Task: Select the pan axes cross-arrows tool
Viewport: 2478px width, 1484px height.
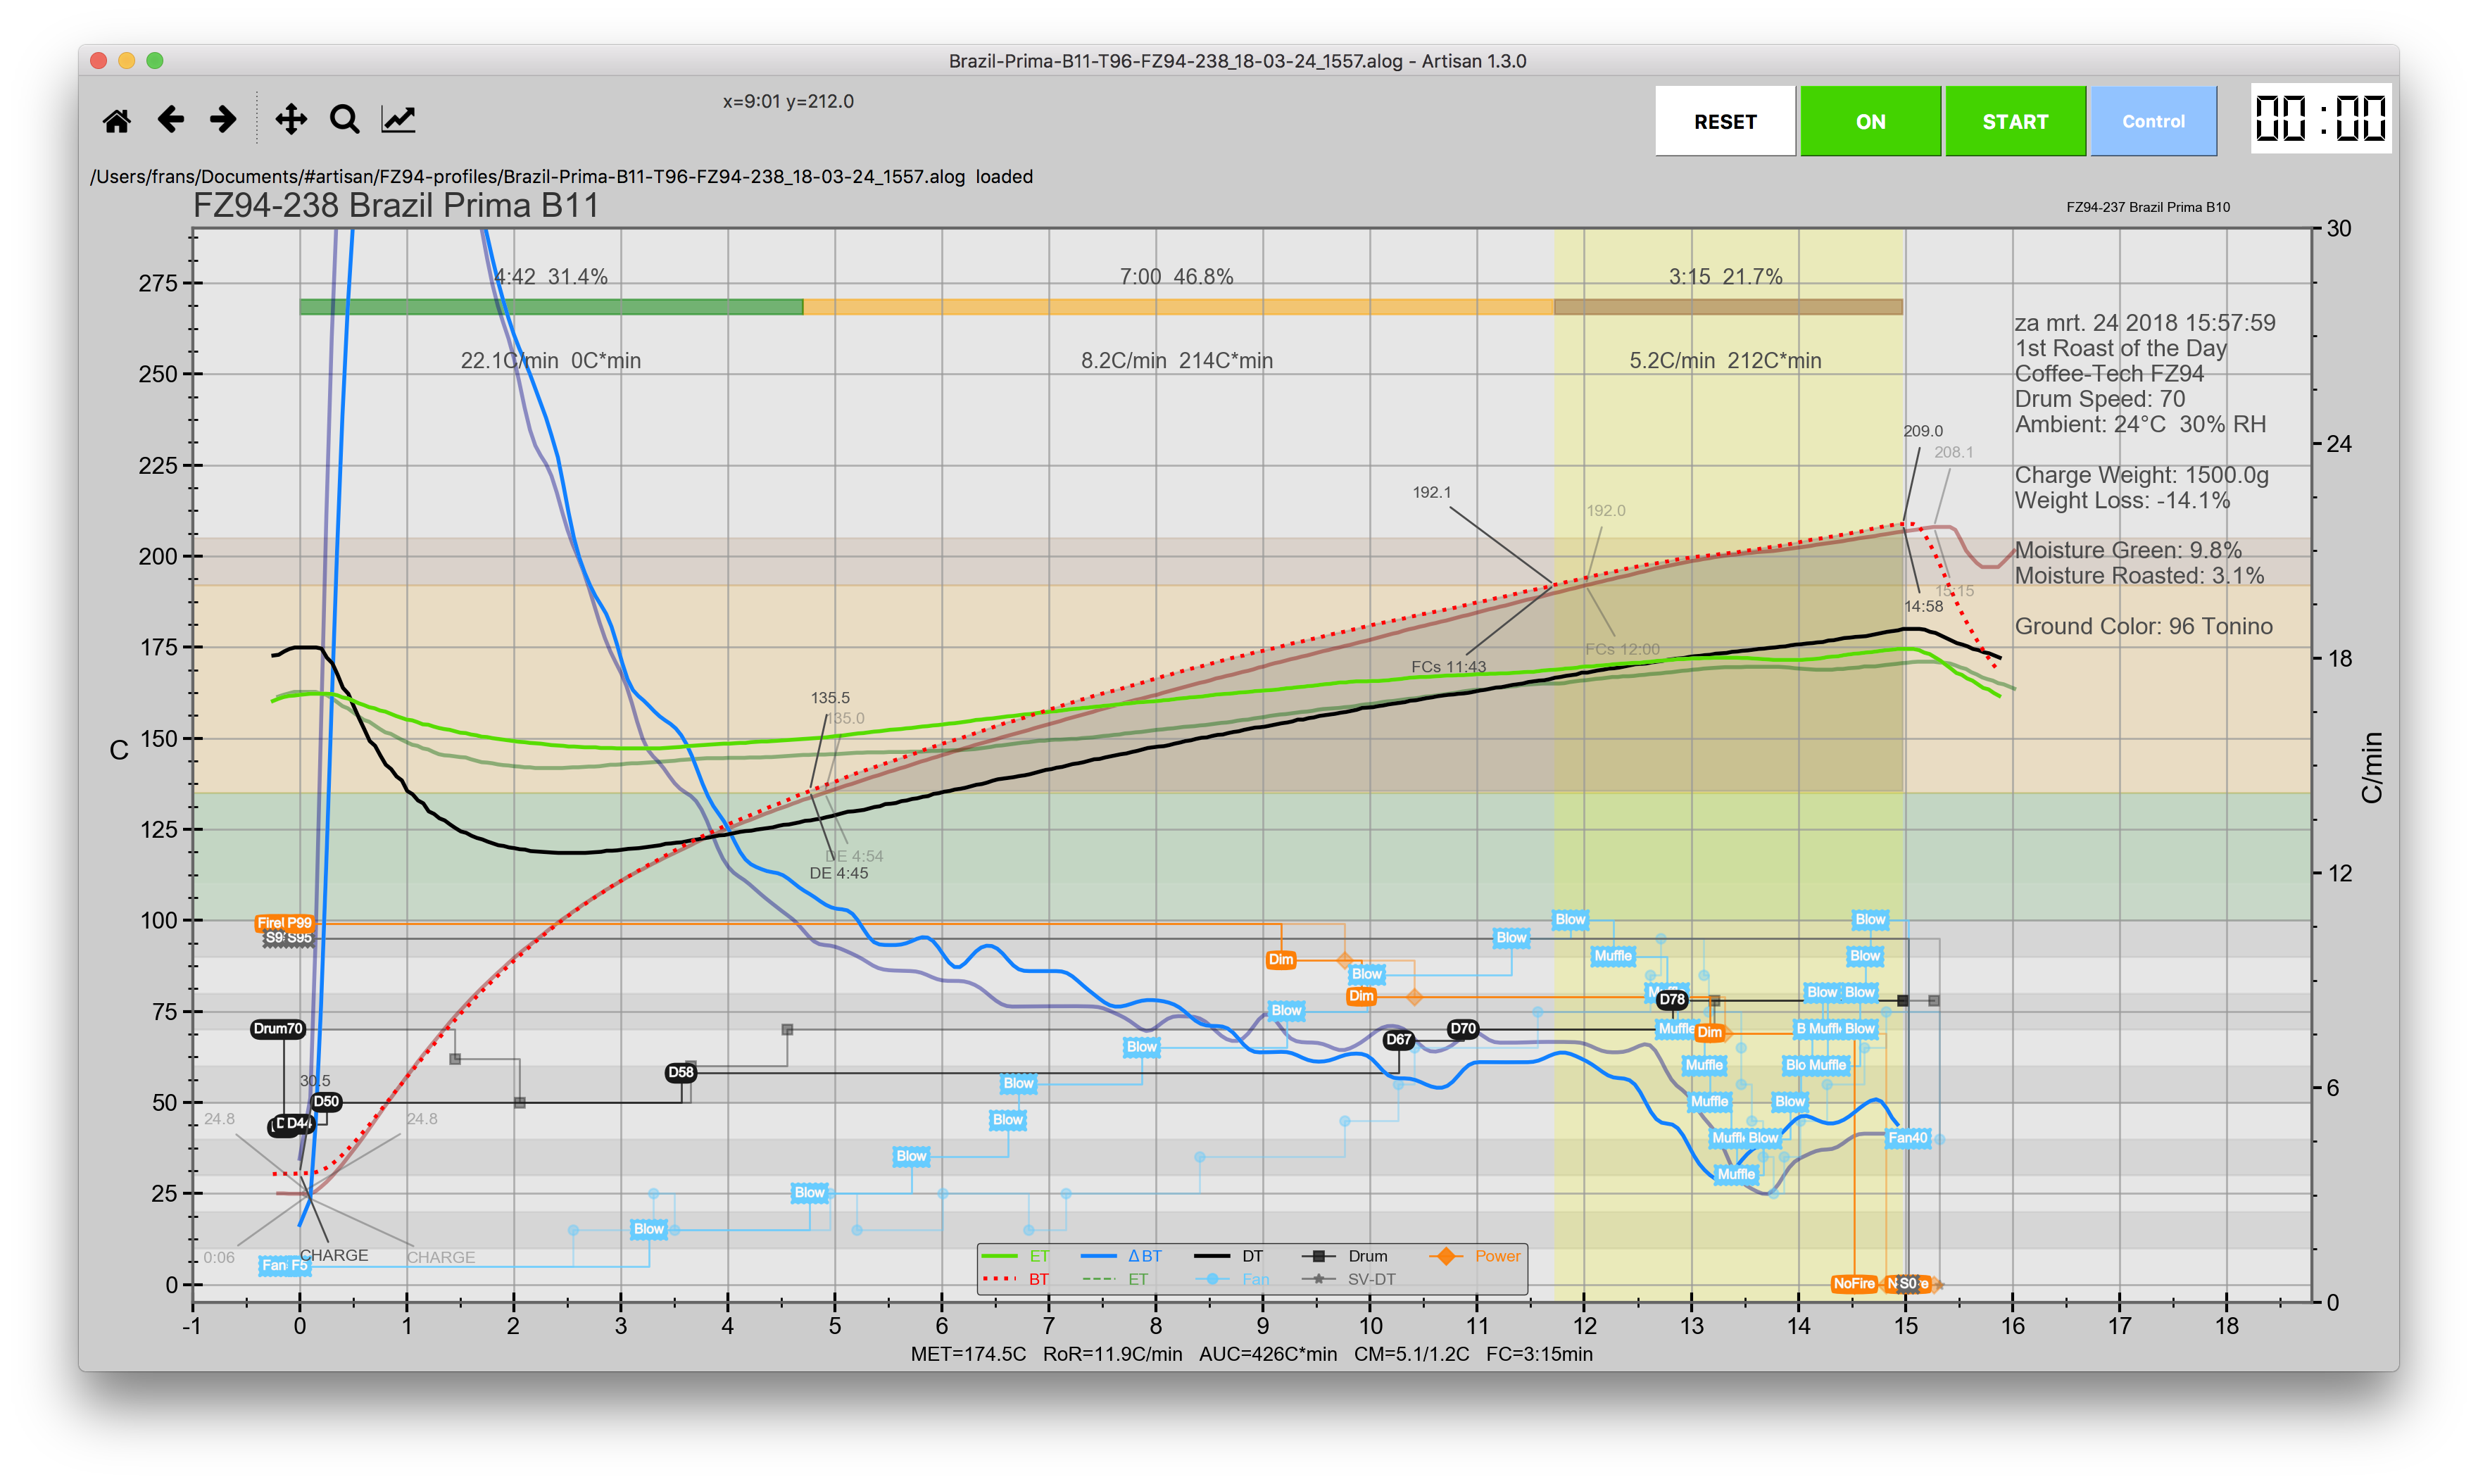Action: click(291, 120)
